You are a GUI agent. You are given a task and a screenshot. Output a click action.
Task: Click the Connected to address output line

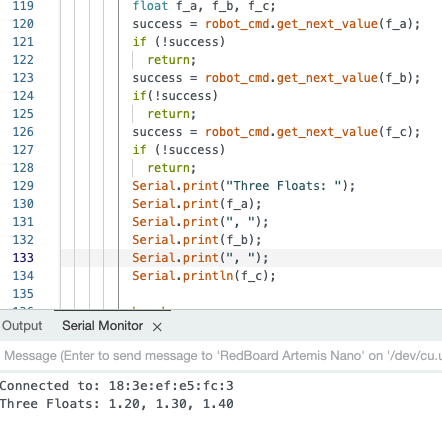117,386
